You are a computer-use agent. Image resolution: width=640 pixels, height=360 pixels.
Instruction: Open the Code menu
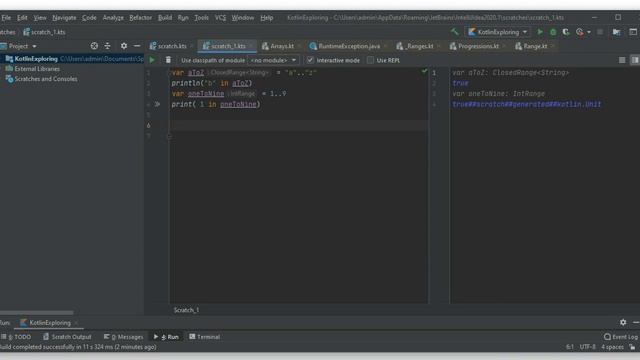click(89, 18)
